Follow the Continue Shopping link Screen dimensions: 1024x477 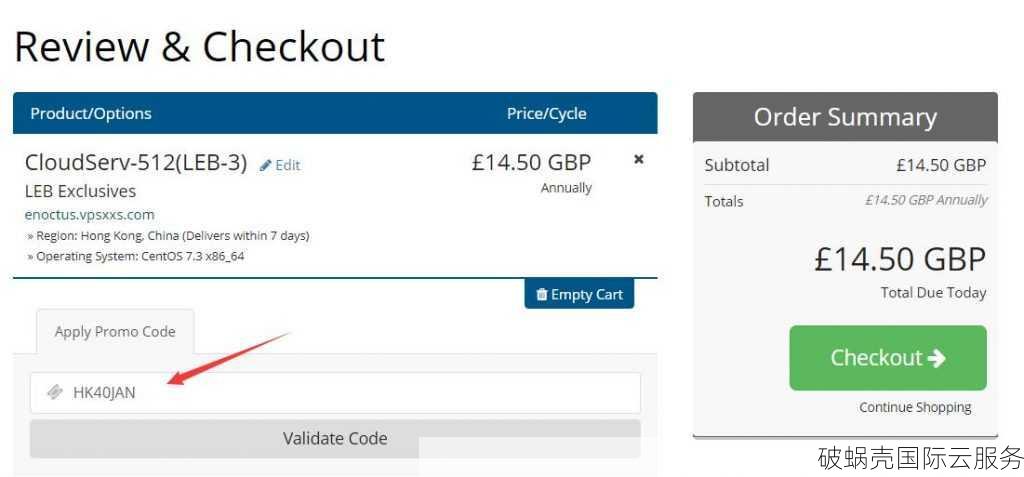[x=915, y=407]
